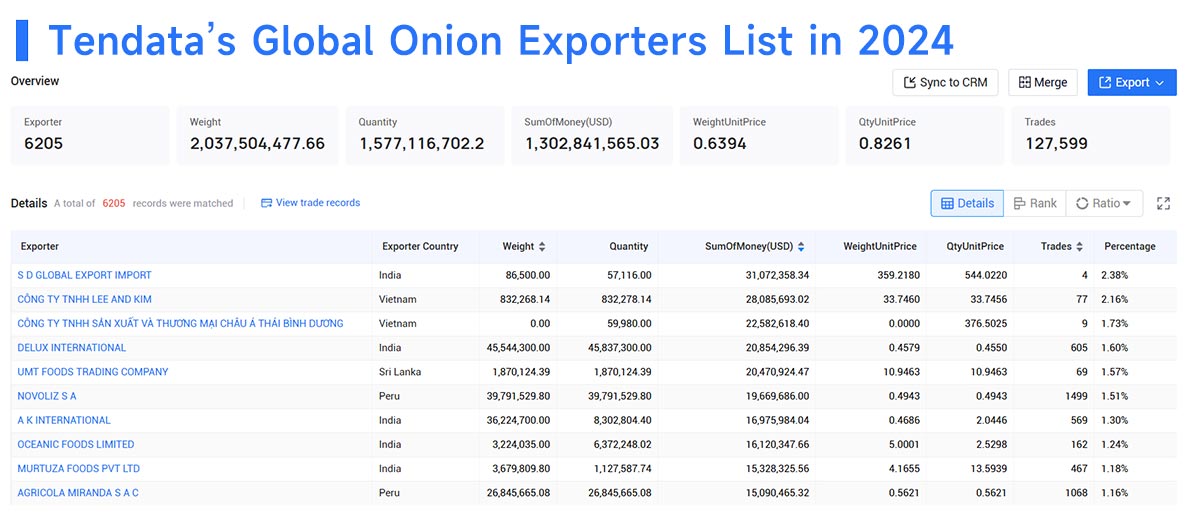
Task: Select the QtyUnitPrice 0.8261 value
Action: 885,143
